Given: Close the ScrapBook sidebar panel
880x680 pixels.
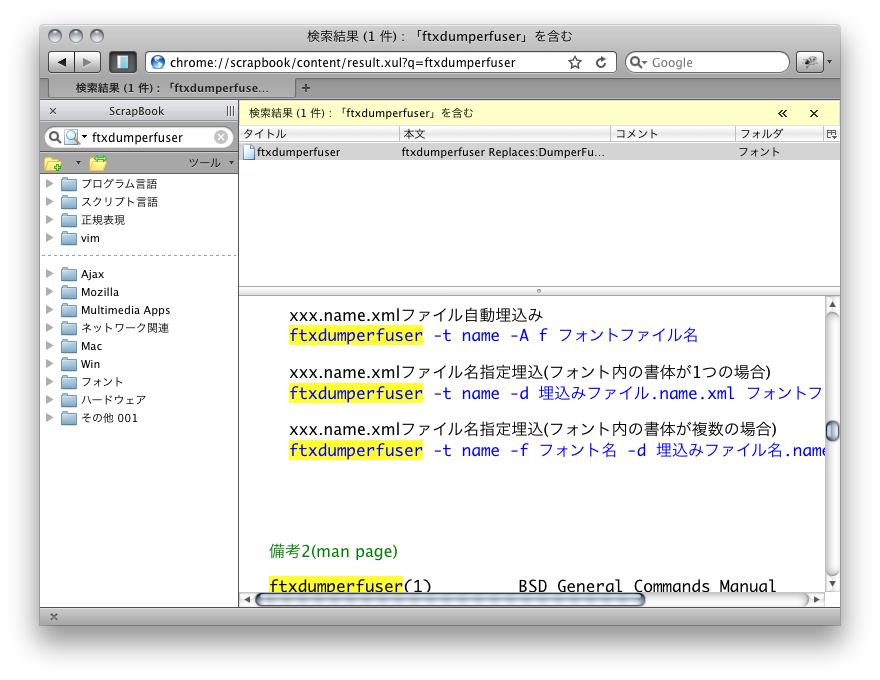Looking at the screenshot, I should (53, 111).
